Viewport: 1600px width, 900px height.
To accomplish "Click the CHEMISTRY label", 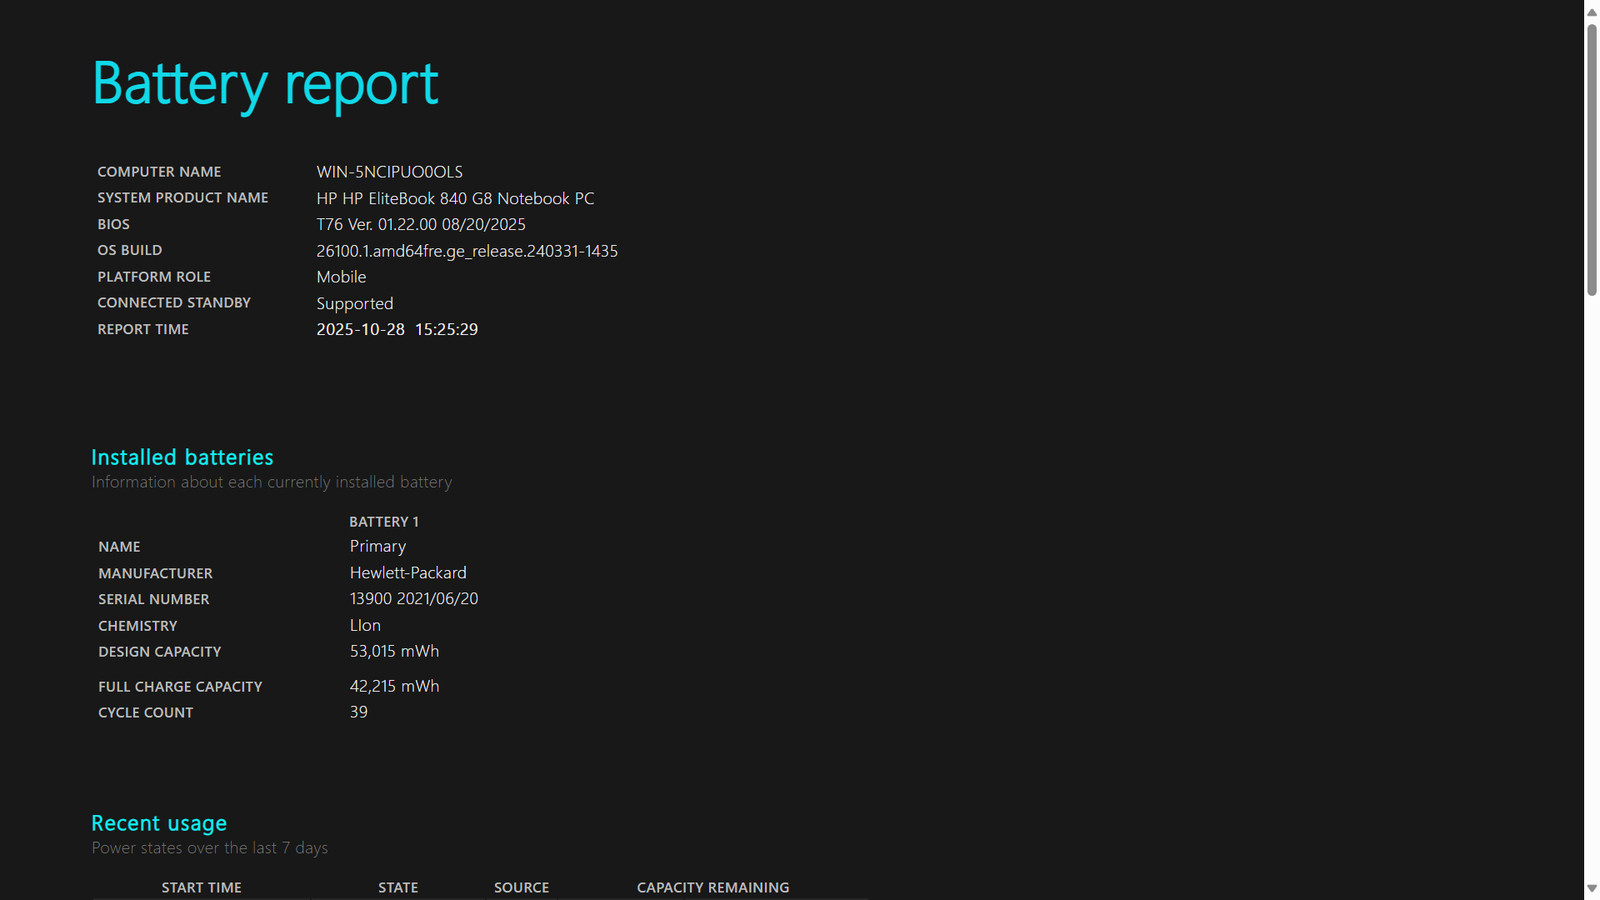I will pyautogui.click(x=138, y=626).
